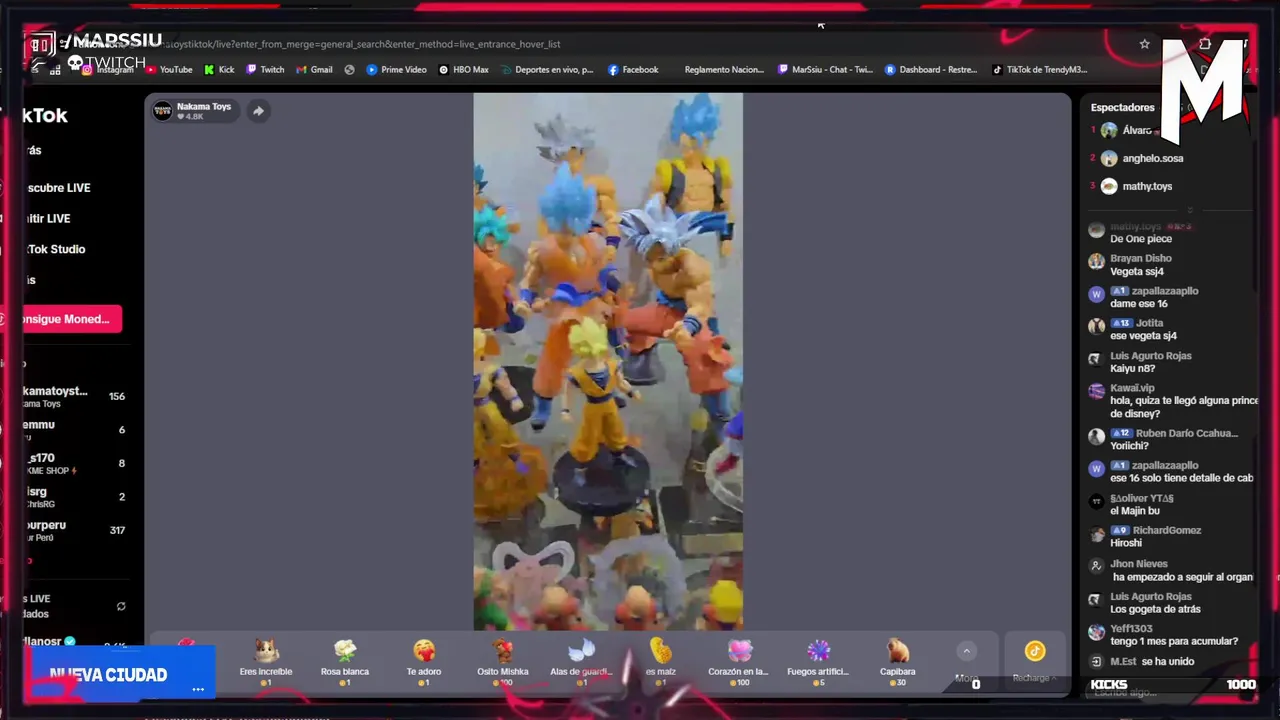The height and width of the screenshot is (720, 1280).
Task: Click Yeff1303's username in chat
Action: pos(1131,629)
